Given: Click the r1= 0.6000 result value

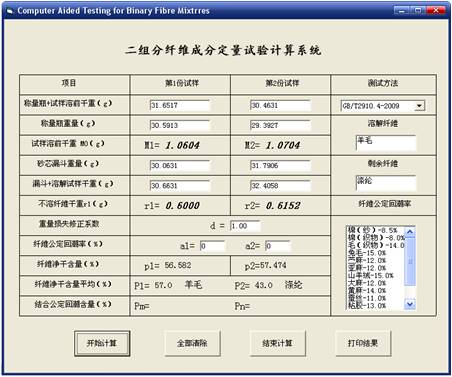Looking at the screenshot, I should pos(172,206).
